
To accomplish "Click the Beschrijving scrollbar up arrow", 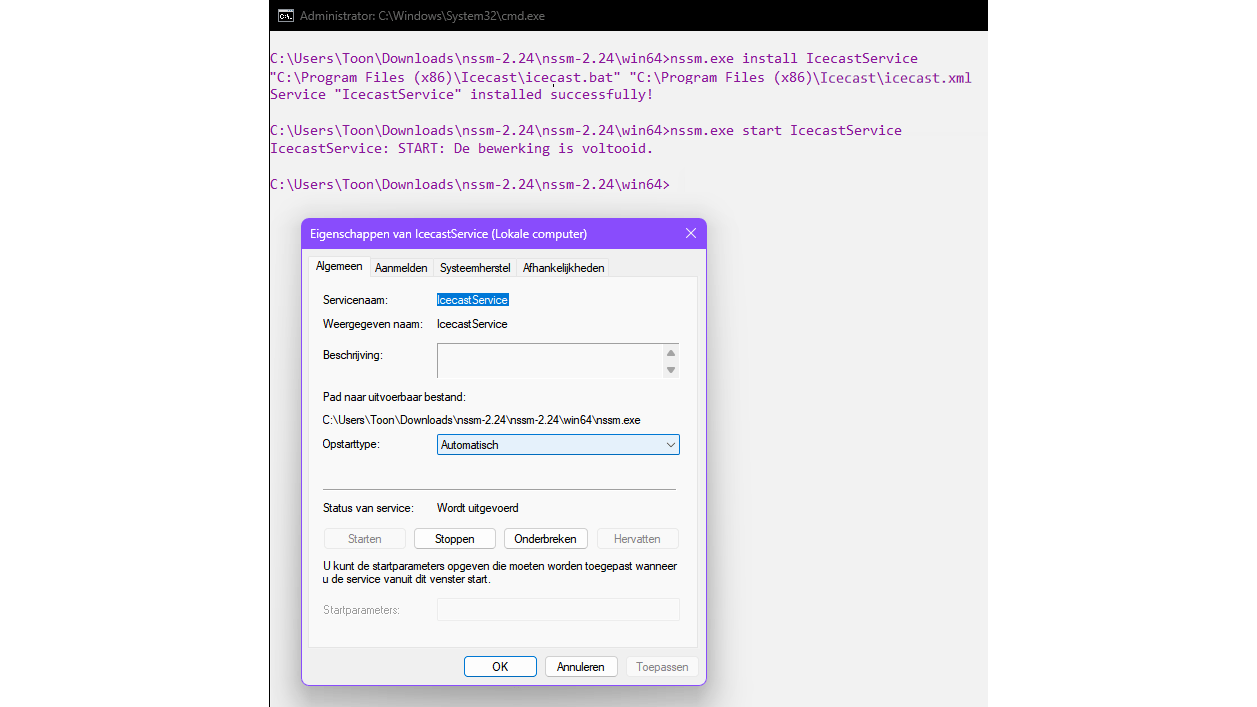I will [671, 353].
